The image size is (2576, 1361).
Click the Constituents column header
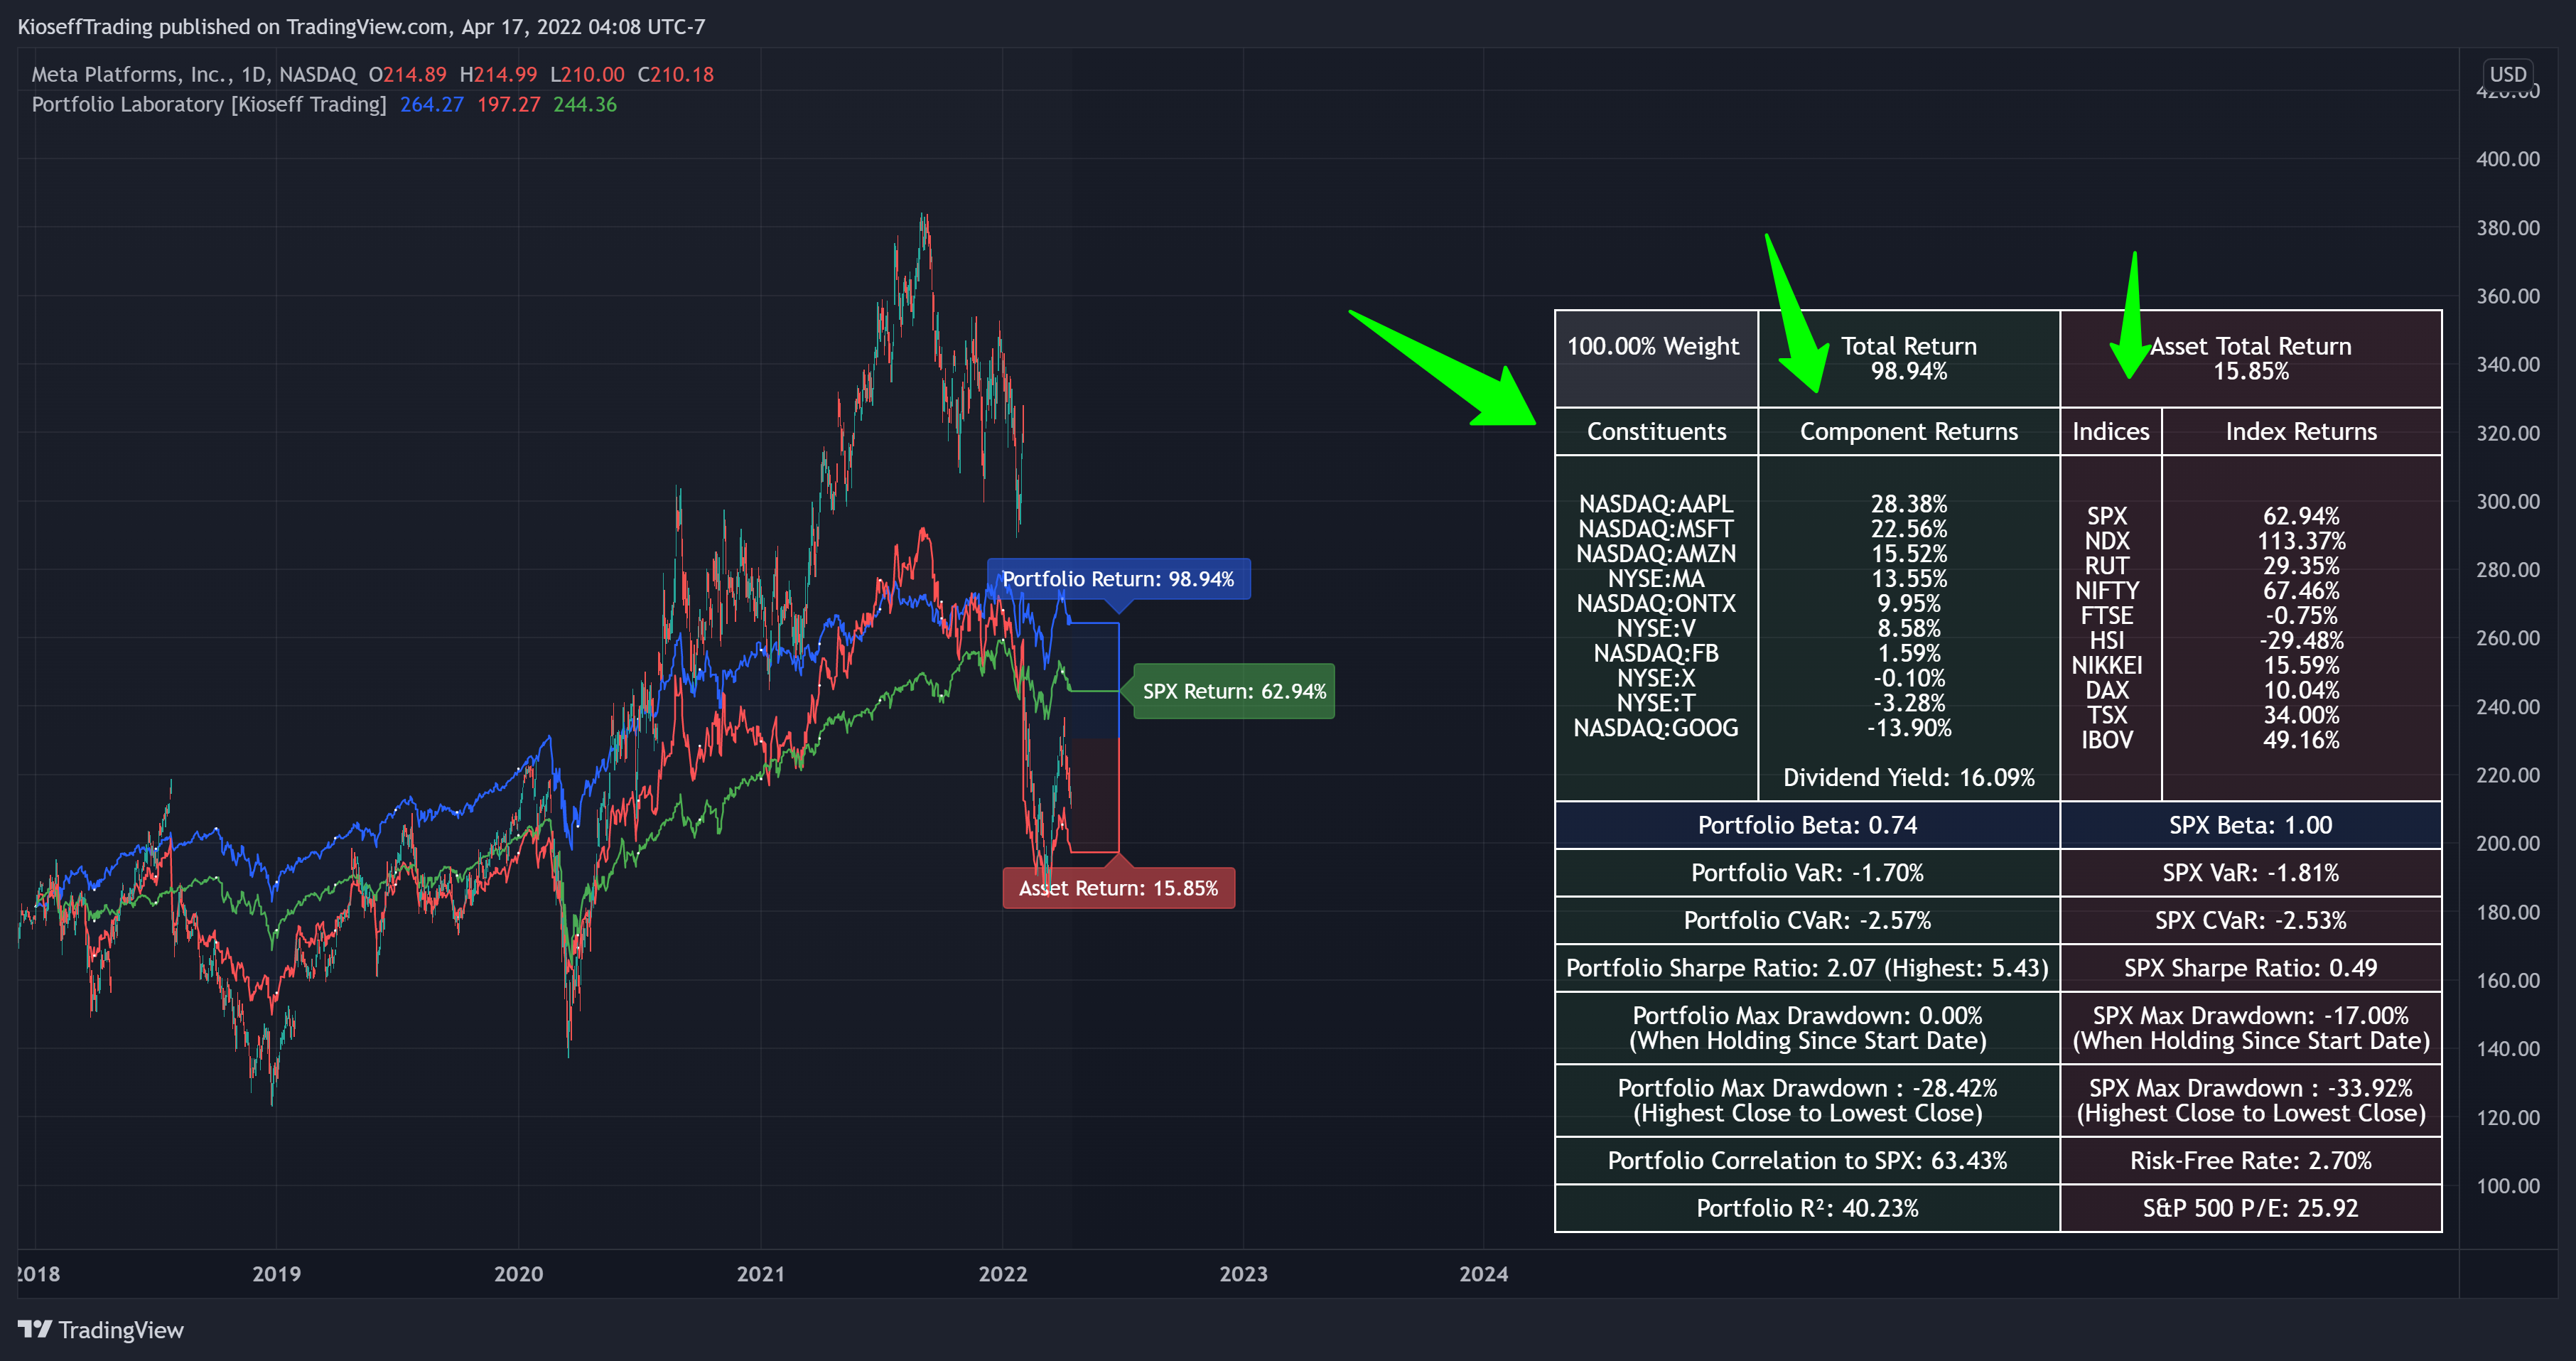(x=1656, y=431)
